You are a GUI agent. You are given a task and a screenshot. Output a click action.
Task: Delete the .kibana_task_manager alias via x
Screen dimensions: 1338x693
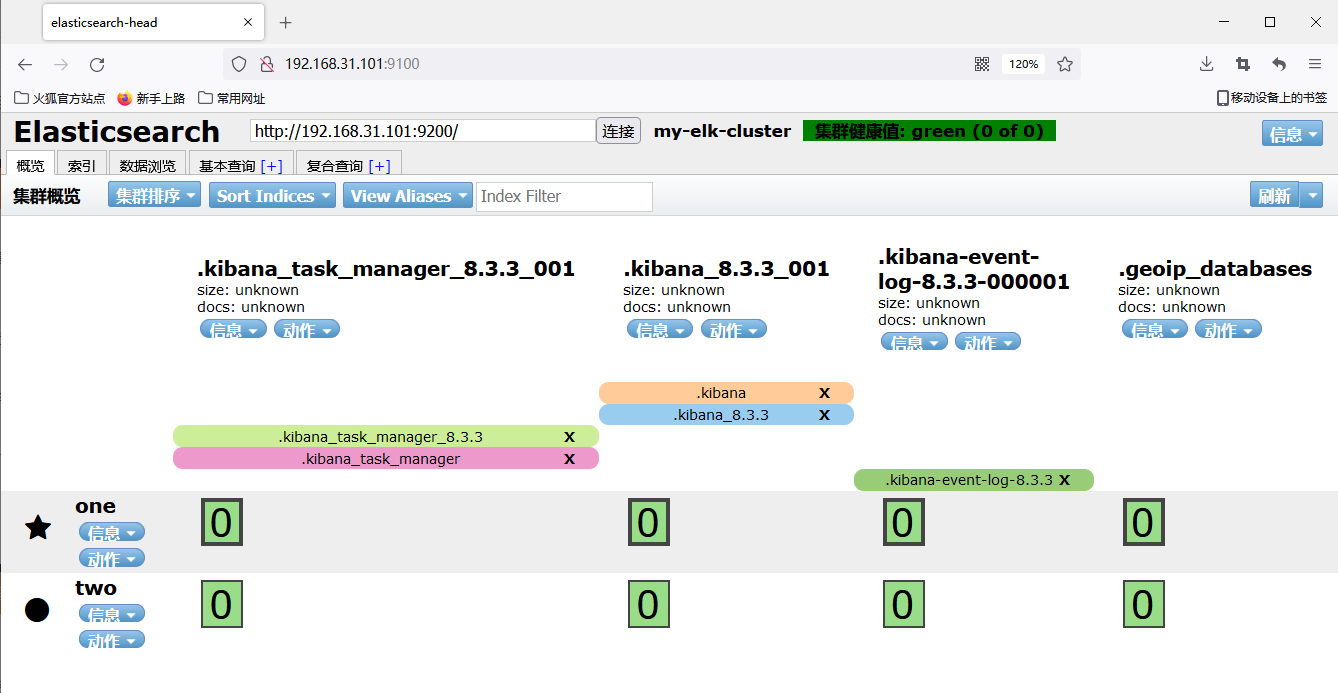tap(570, 459)
